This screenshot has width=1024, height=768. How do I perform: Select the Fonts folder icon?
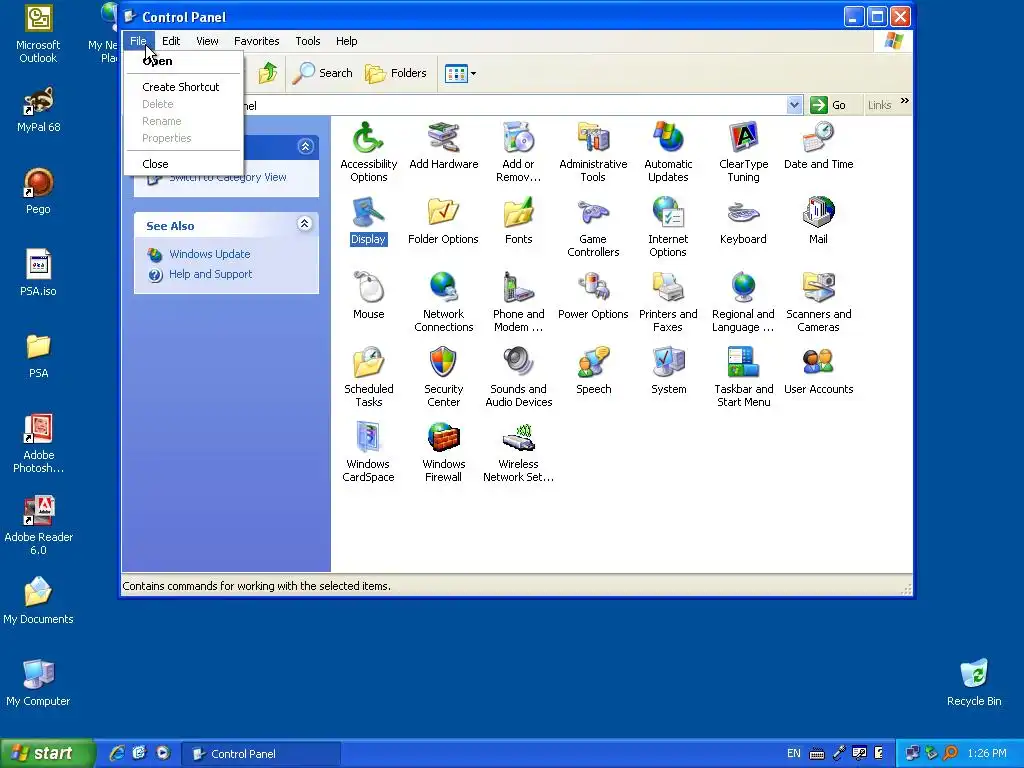pos(519,221)
